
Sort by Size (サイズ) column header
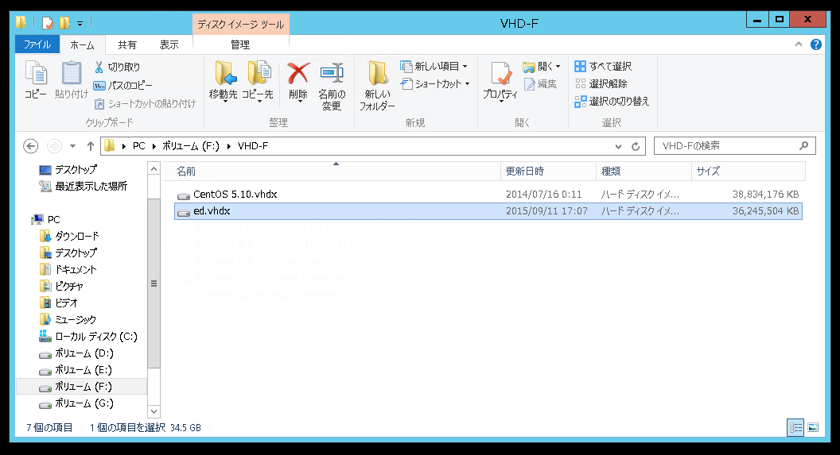[x=748, y=171]
